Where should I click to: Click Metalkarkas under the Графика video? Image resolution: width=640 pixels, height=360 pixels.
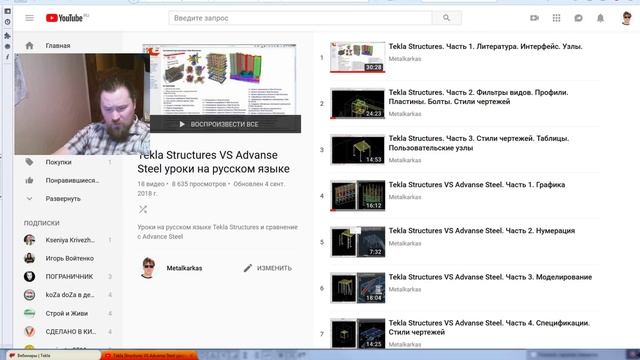tap(404, 197)
